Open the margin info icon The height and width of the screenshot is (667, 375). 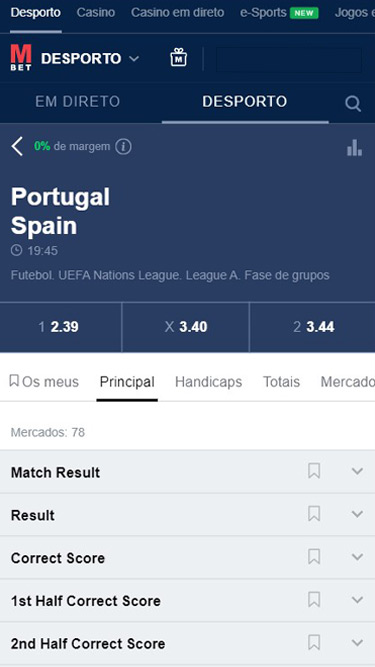[x=123, y=147]
